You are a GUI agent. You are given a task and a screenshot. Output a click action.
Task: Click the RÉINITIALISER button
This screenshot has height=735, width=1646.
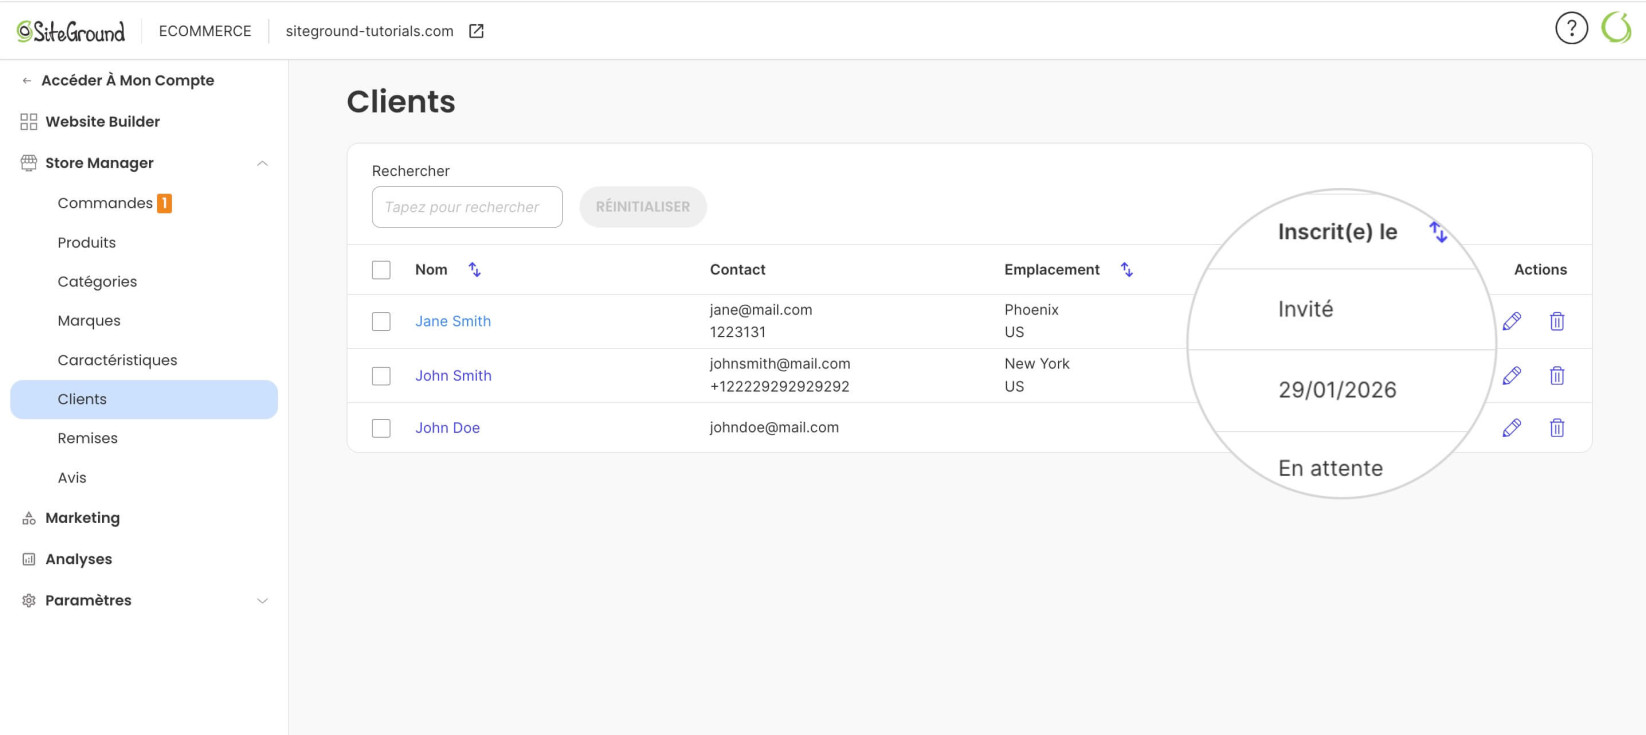click(x=643, y=207)
